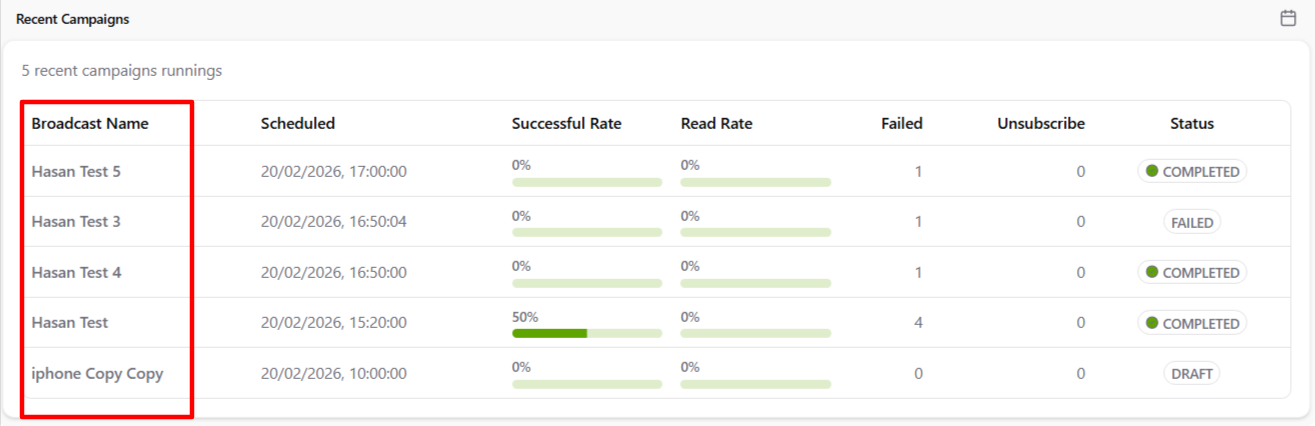The width and height of the screenshot is (1315, 426).
Task: Click Hasan Test 5 read rate bar
Action: point(755,182)
